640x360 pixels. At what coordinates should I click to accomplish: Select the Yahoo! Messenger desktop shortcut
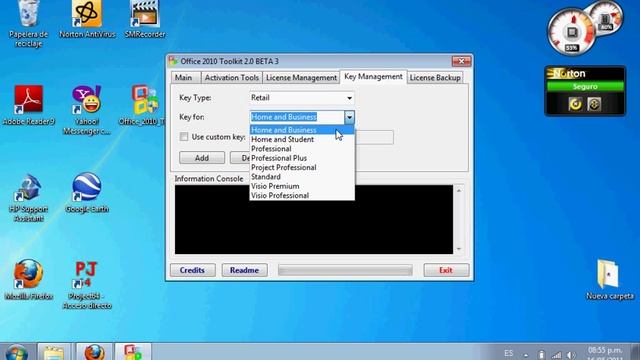pos(87,109)
